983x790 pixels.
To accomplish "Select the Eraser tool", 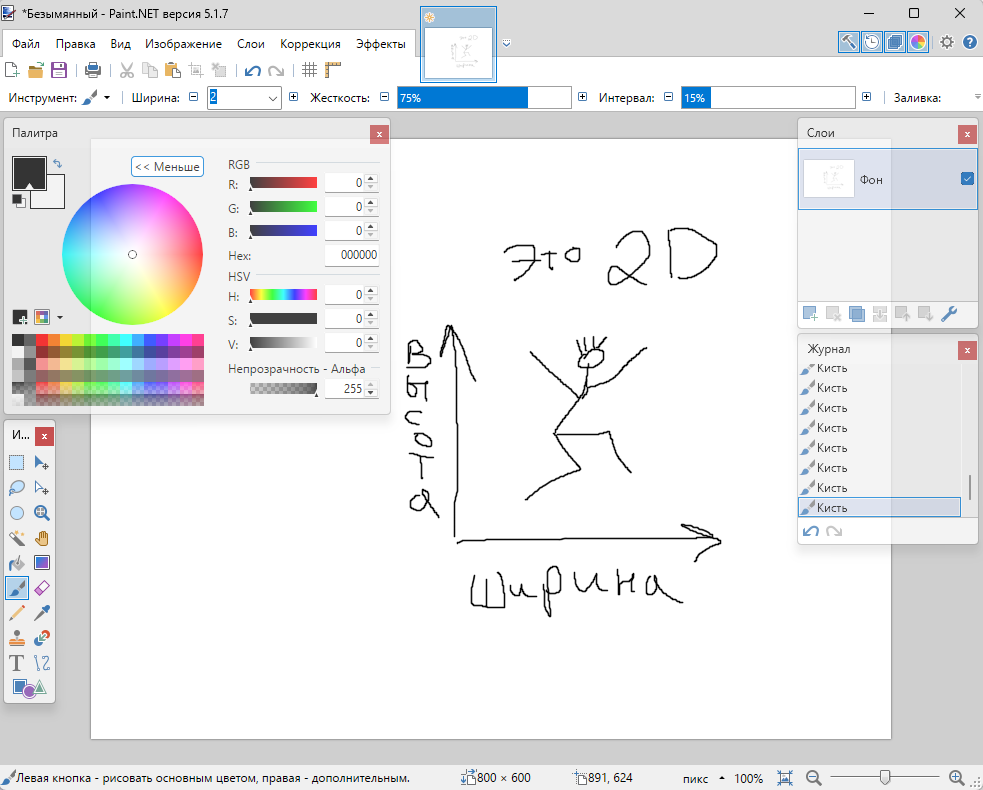I will pyautogui.click(x=42, y=588).
